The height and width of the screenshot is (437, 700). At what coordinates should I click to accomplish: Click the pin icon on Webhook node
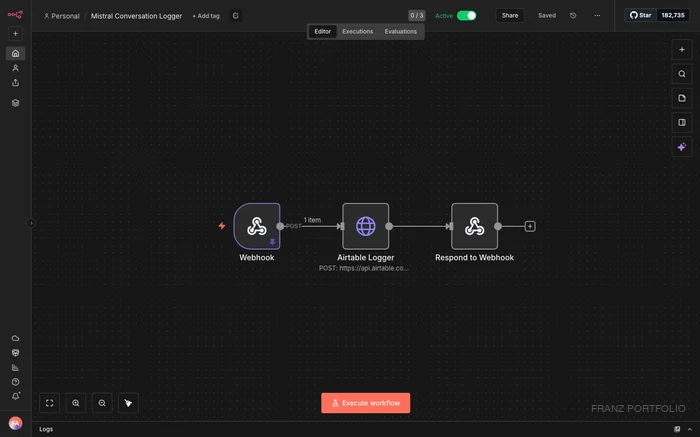[272, 241]
